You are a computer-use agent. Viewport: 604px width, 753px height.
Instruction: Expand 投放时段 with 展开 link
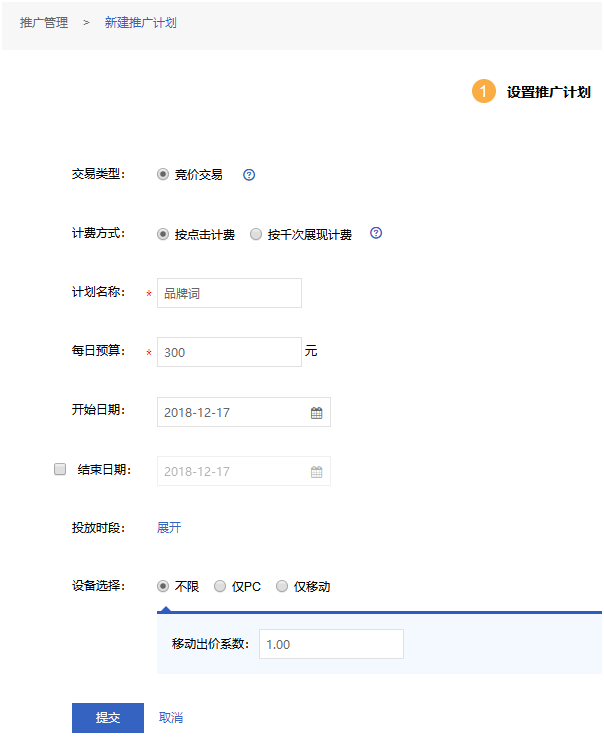click(x=169, y=528)
